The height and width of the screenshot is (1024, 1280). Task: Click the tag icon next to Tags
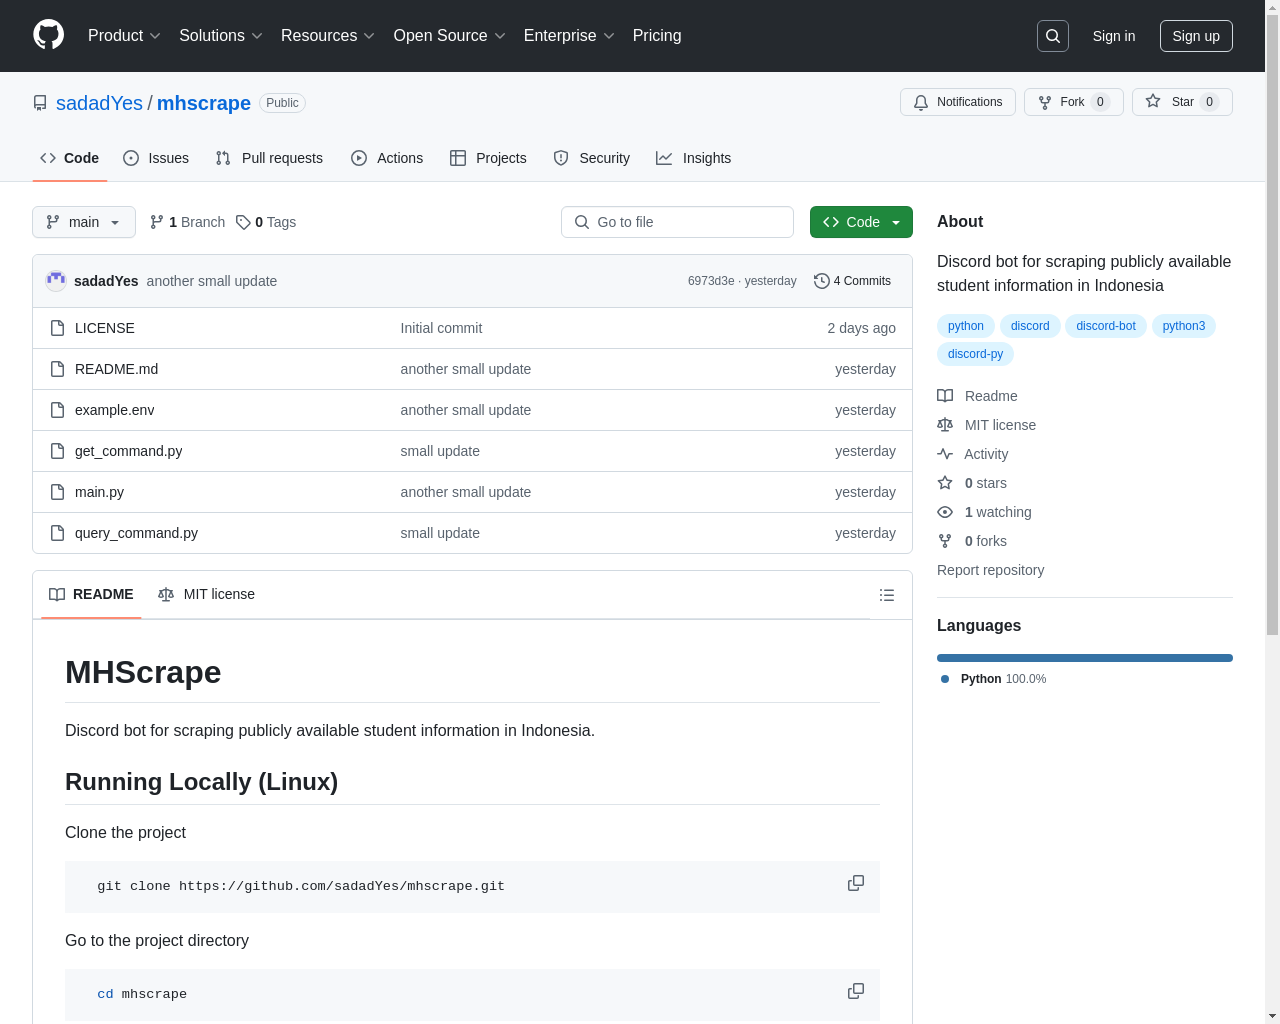(x=243, y=222)
